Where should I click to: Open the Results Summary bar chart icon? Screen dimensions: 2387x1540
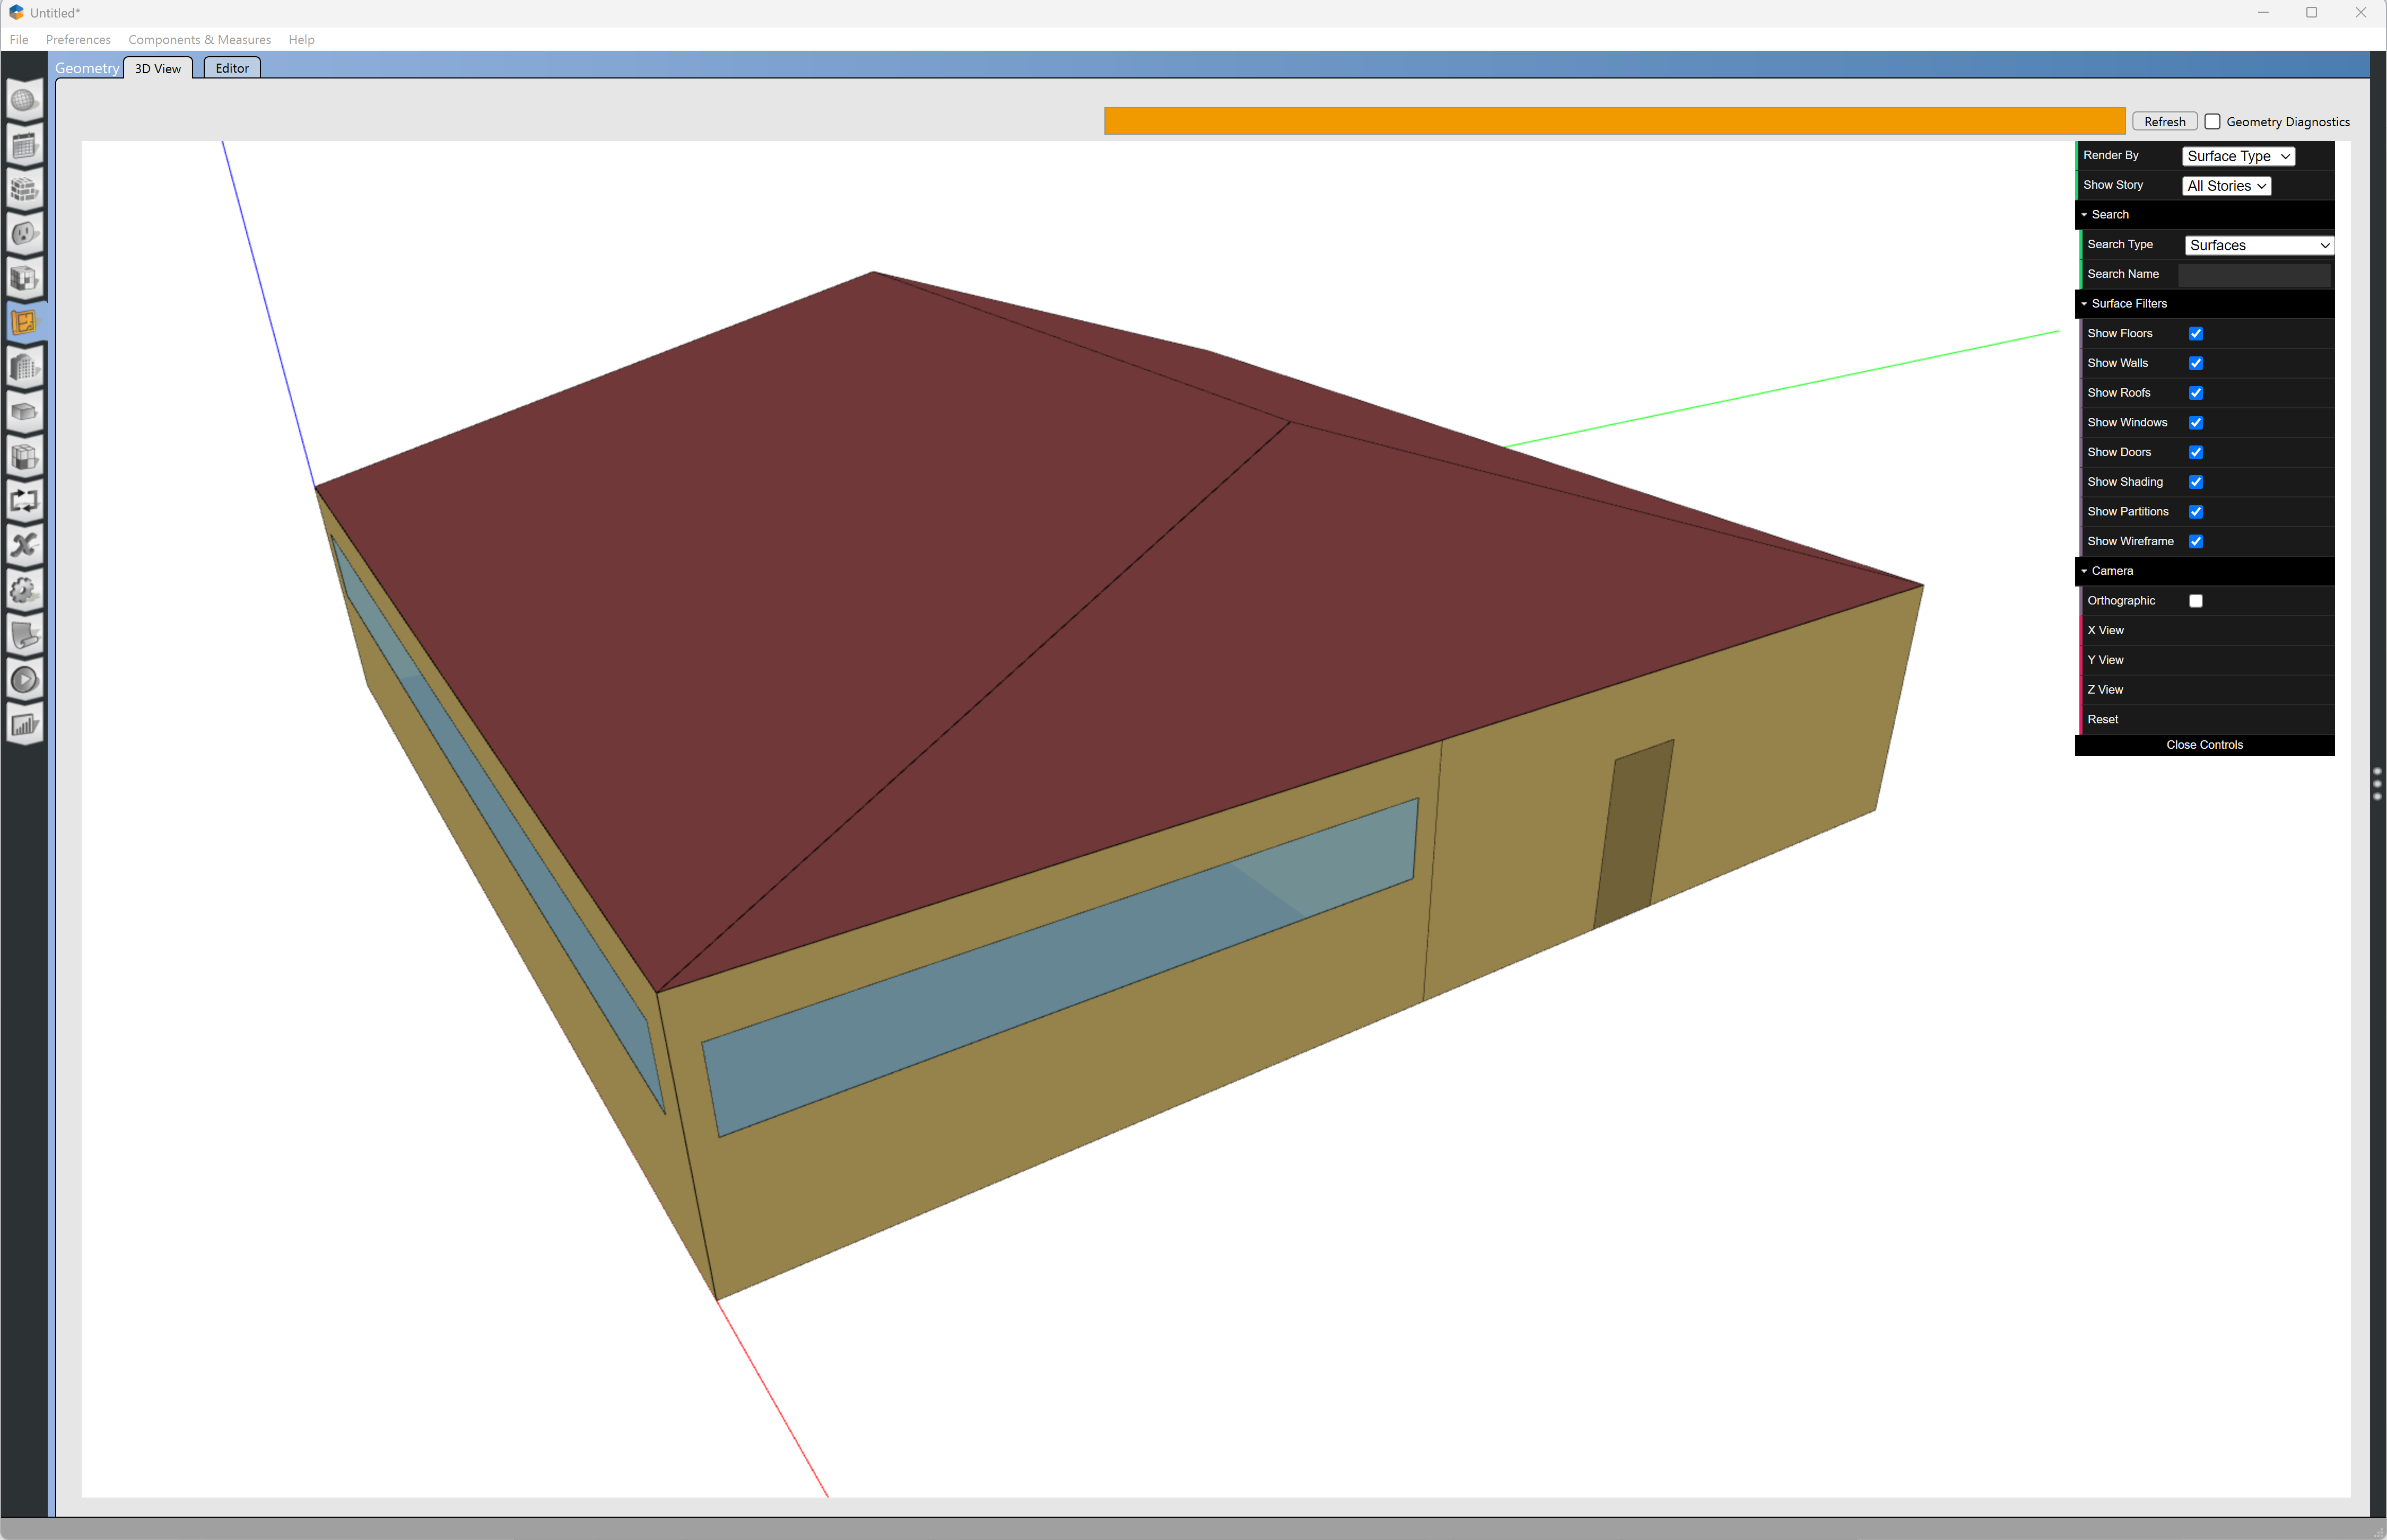click(24, 725)
